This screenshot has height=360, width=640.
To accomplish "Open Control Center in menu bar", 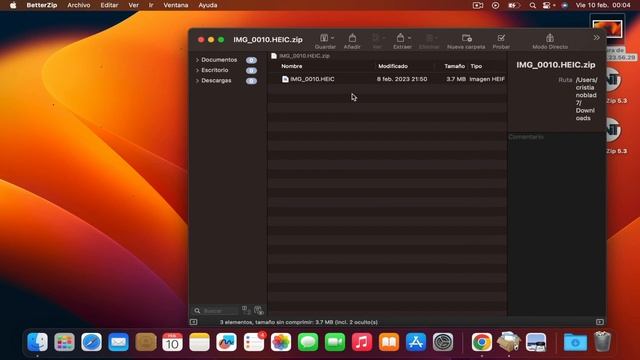I will pyautogui.click(x=547, y=5).
